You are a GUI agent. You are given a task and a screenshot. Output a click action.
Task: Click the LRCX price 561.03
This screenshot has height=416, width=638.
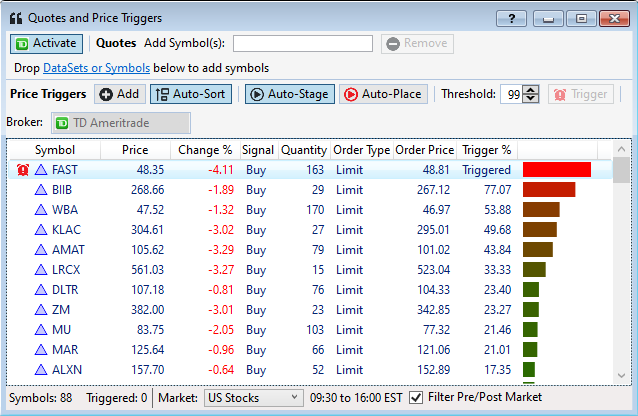coord(147,269)
